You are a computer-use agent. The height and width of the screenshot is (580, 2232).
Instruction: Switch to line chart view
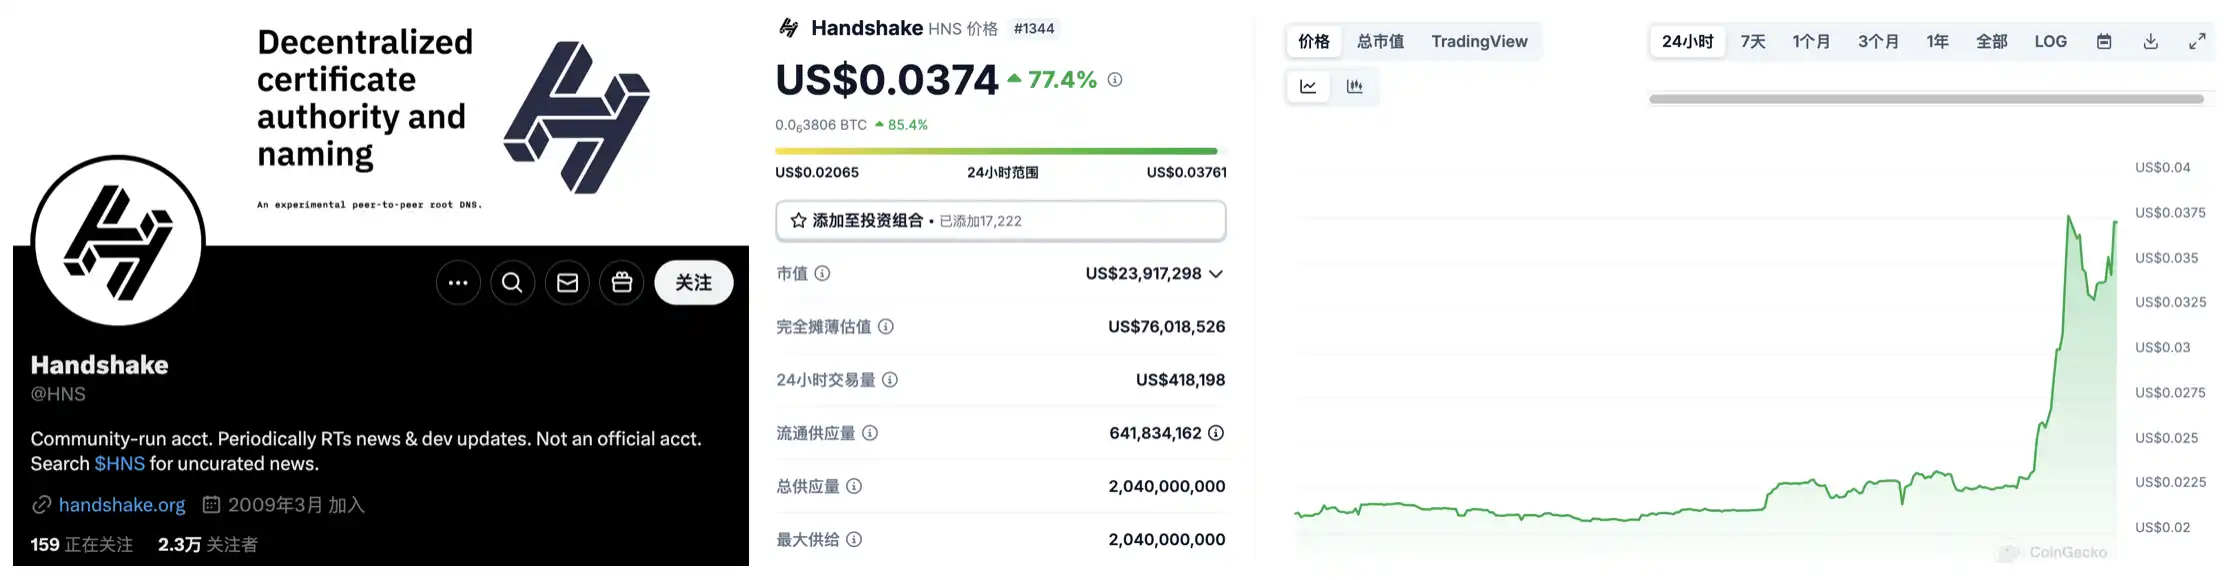[1308, 87]
